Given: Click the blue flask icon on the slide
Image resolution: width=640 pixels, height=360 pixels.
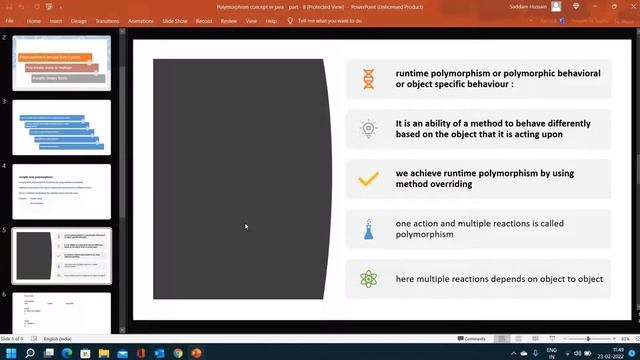Looking at the screenshot, I should pos(368,229).
